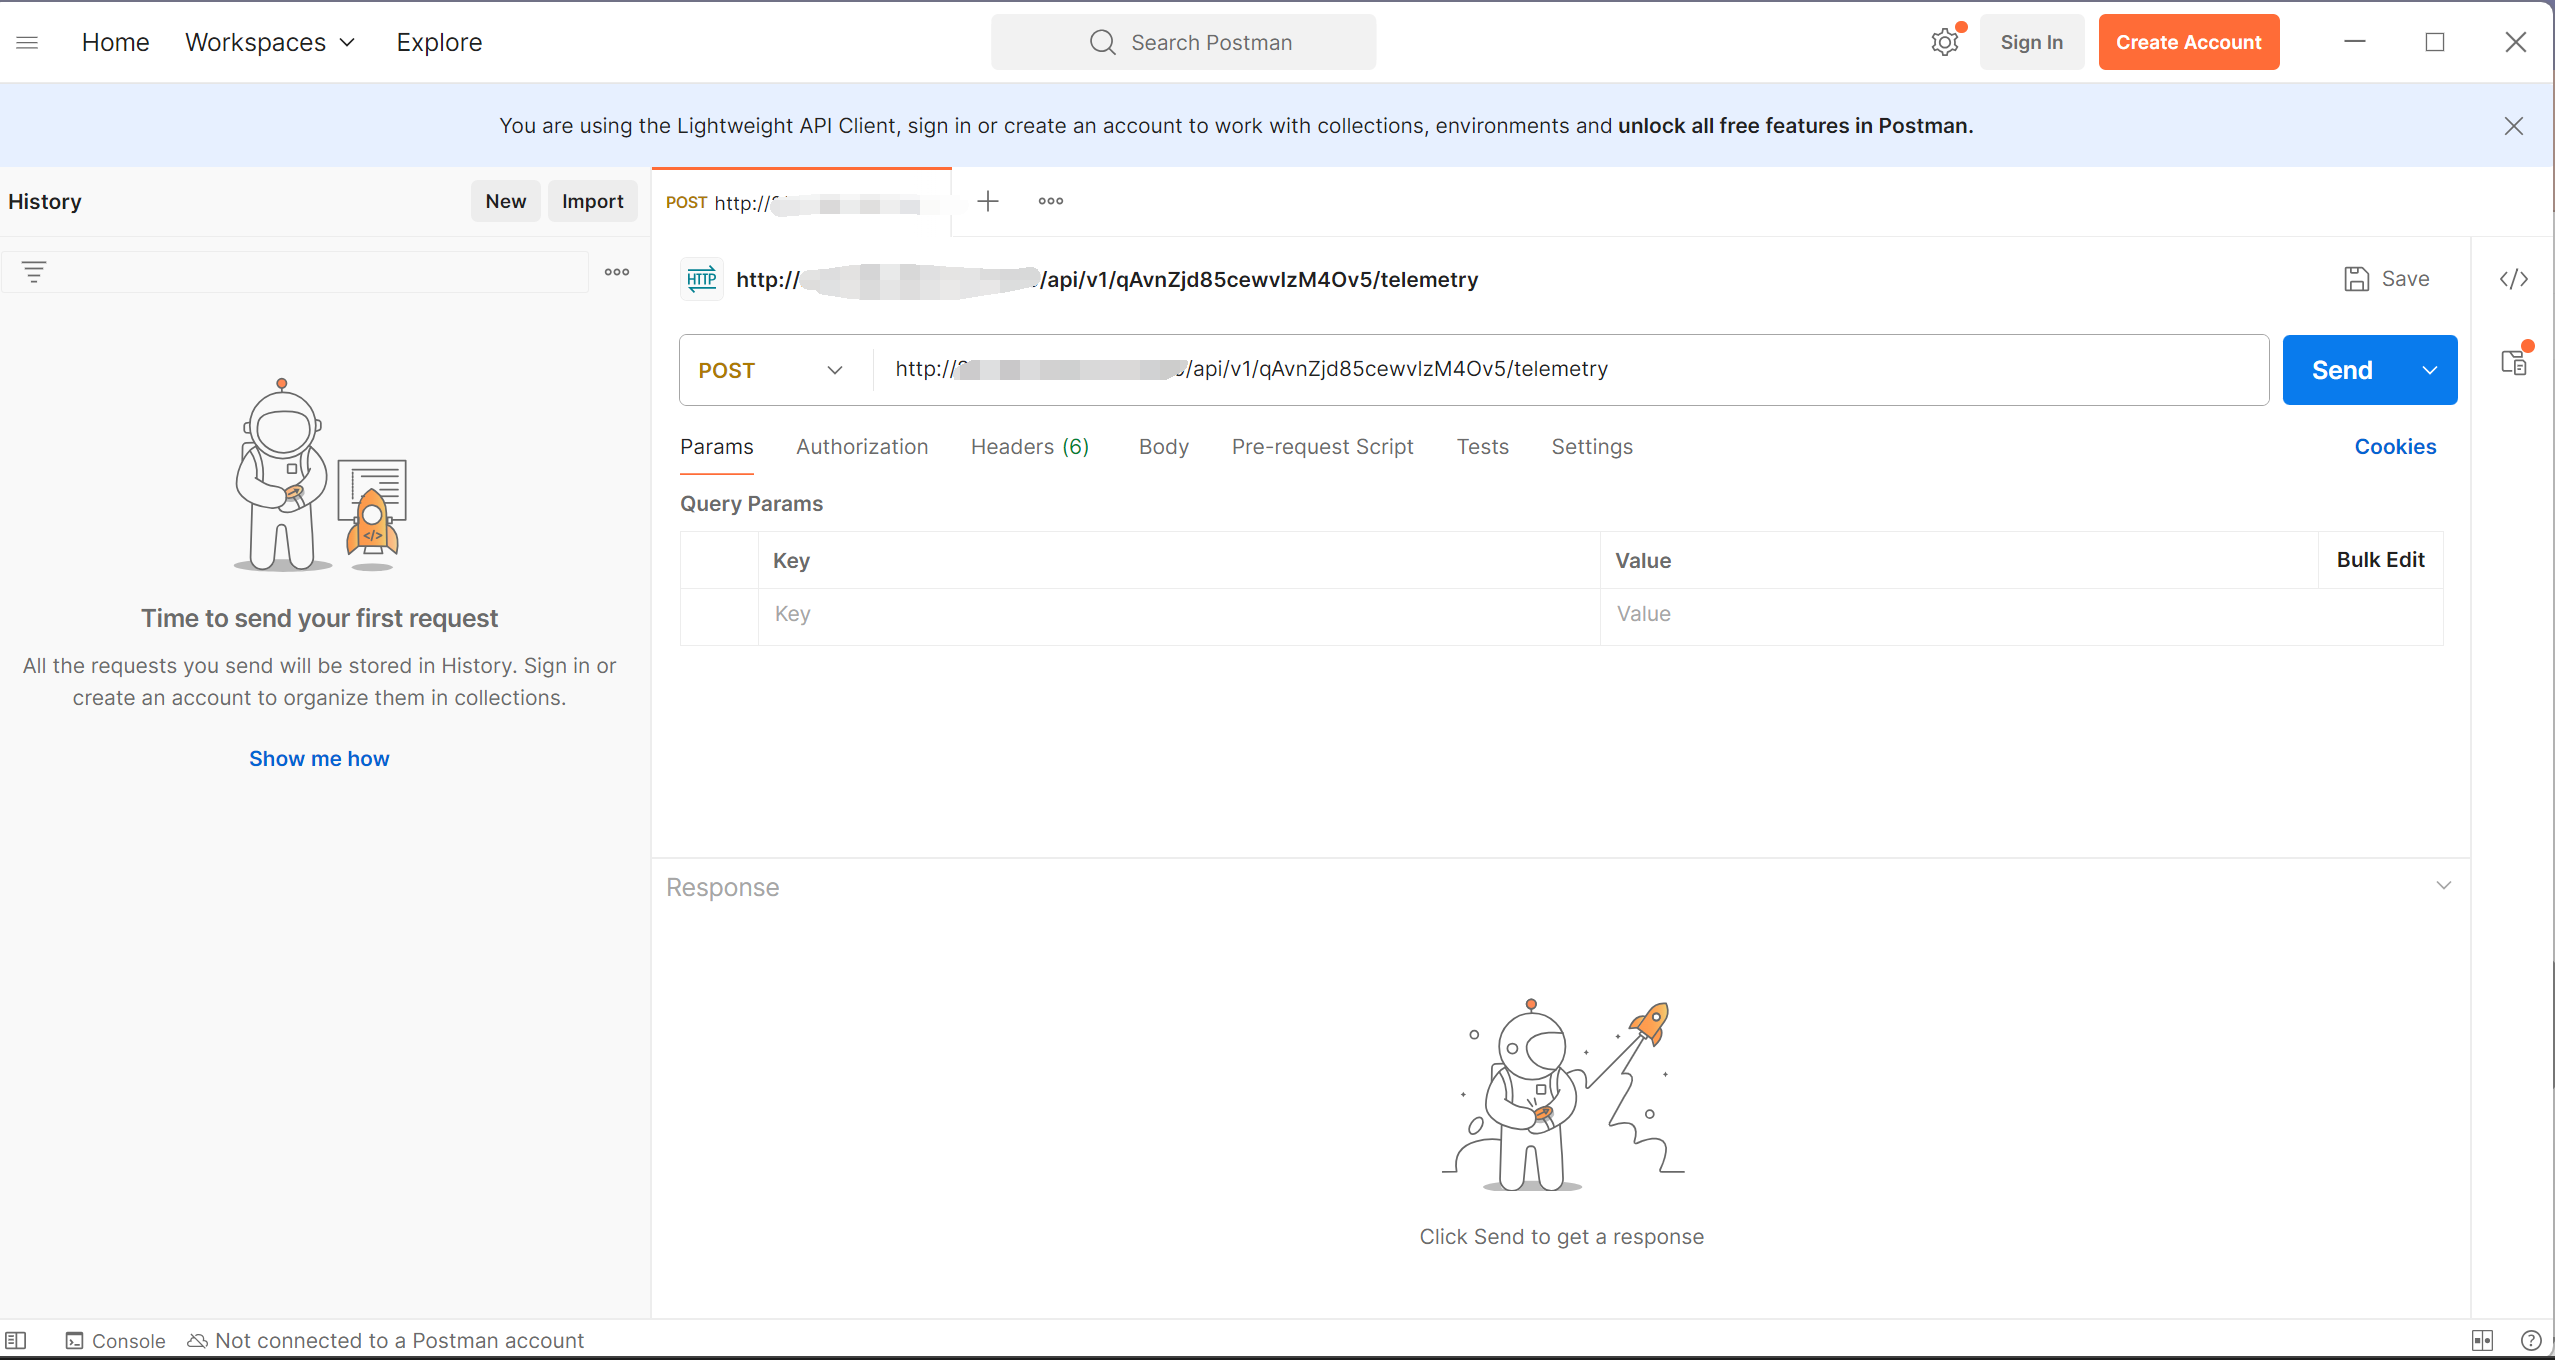Click the Create Account button
The width and height of the screenshot is (2555, 1360).
(2188, 42)
